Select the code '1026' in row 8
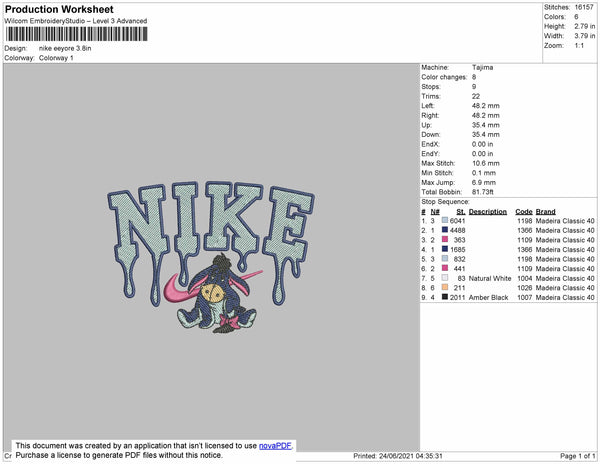 pyautogui.click(x=525, y=288)
